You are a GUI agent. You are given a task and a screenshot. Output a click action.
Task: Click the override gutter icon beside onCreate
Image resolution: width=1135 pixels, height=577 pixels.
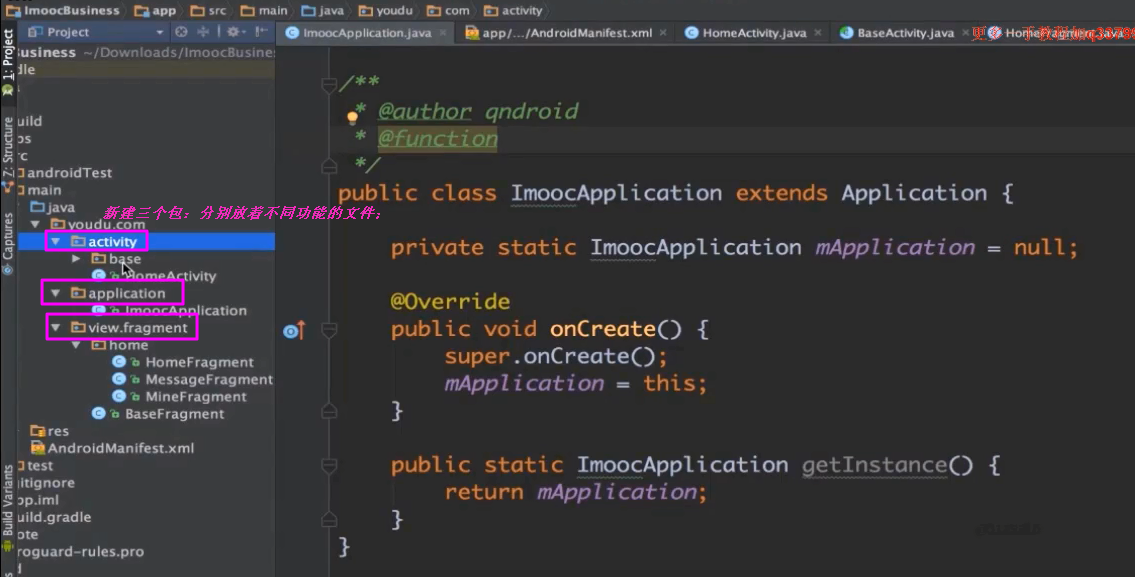tap(294, 331)
